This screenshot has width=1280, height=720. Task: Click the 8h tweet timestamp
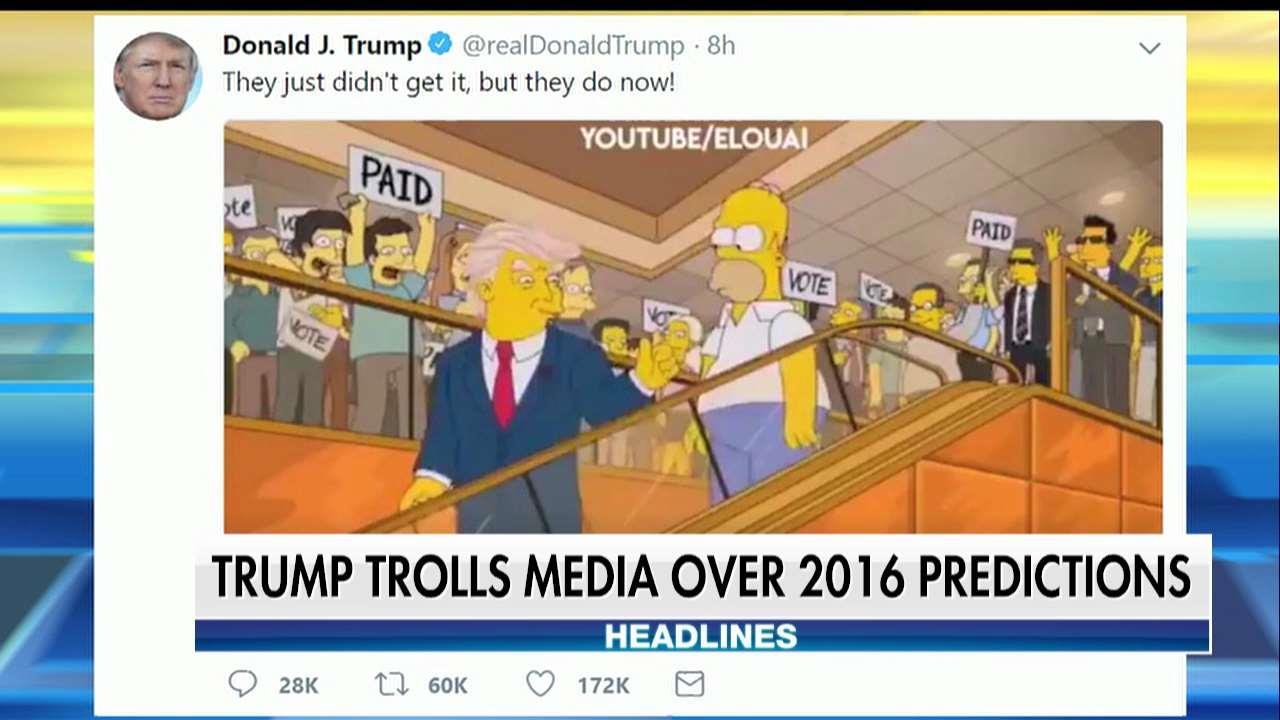coord(721,45)
